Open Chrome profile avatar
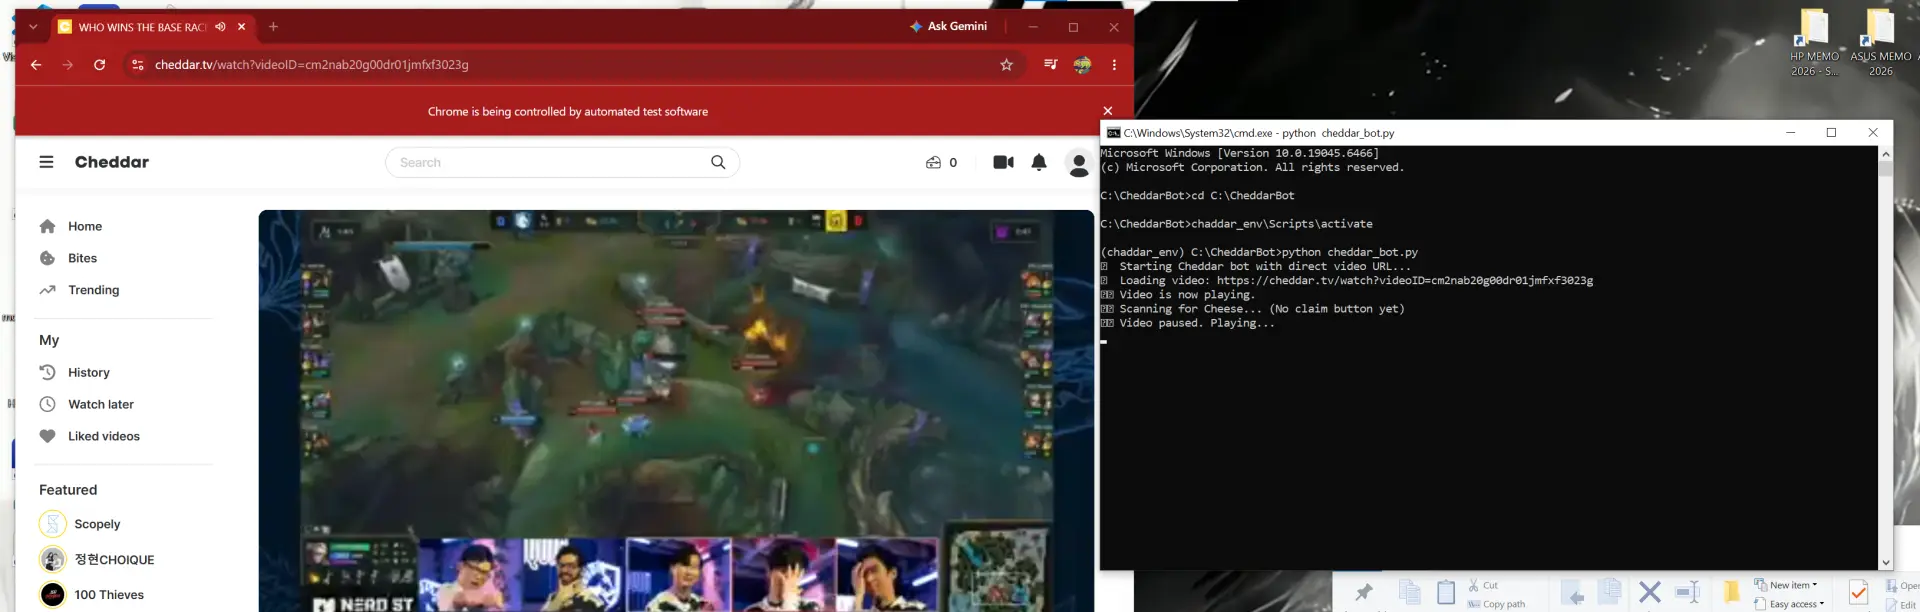Screen dimensions: 1920x612 [1082, 65]
